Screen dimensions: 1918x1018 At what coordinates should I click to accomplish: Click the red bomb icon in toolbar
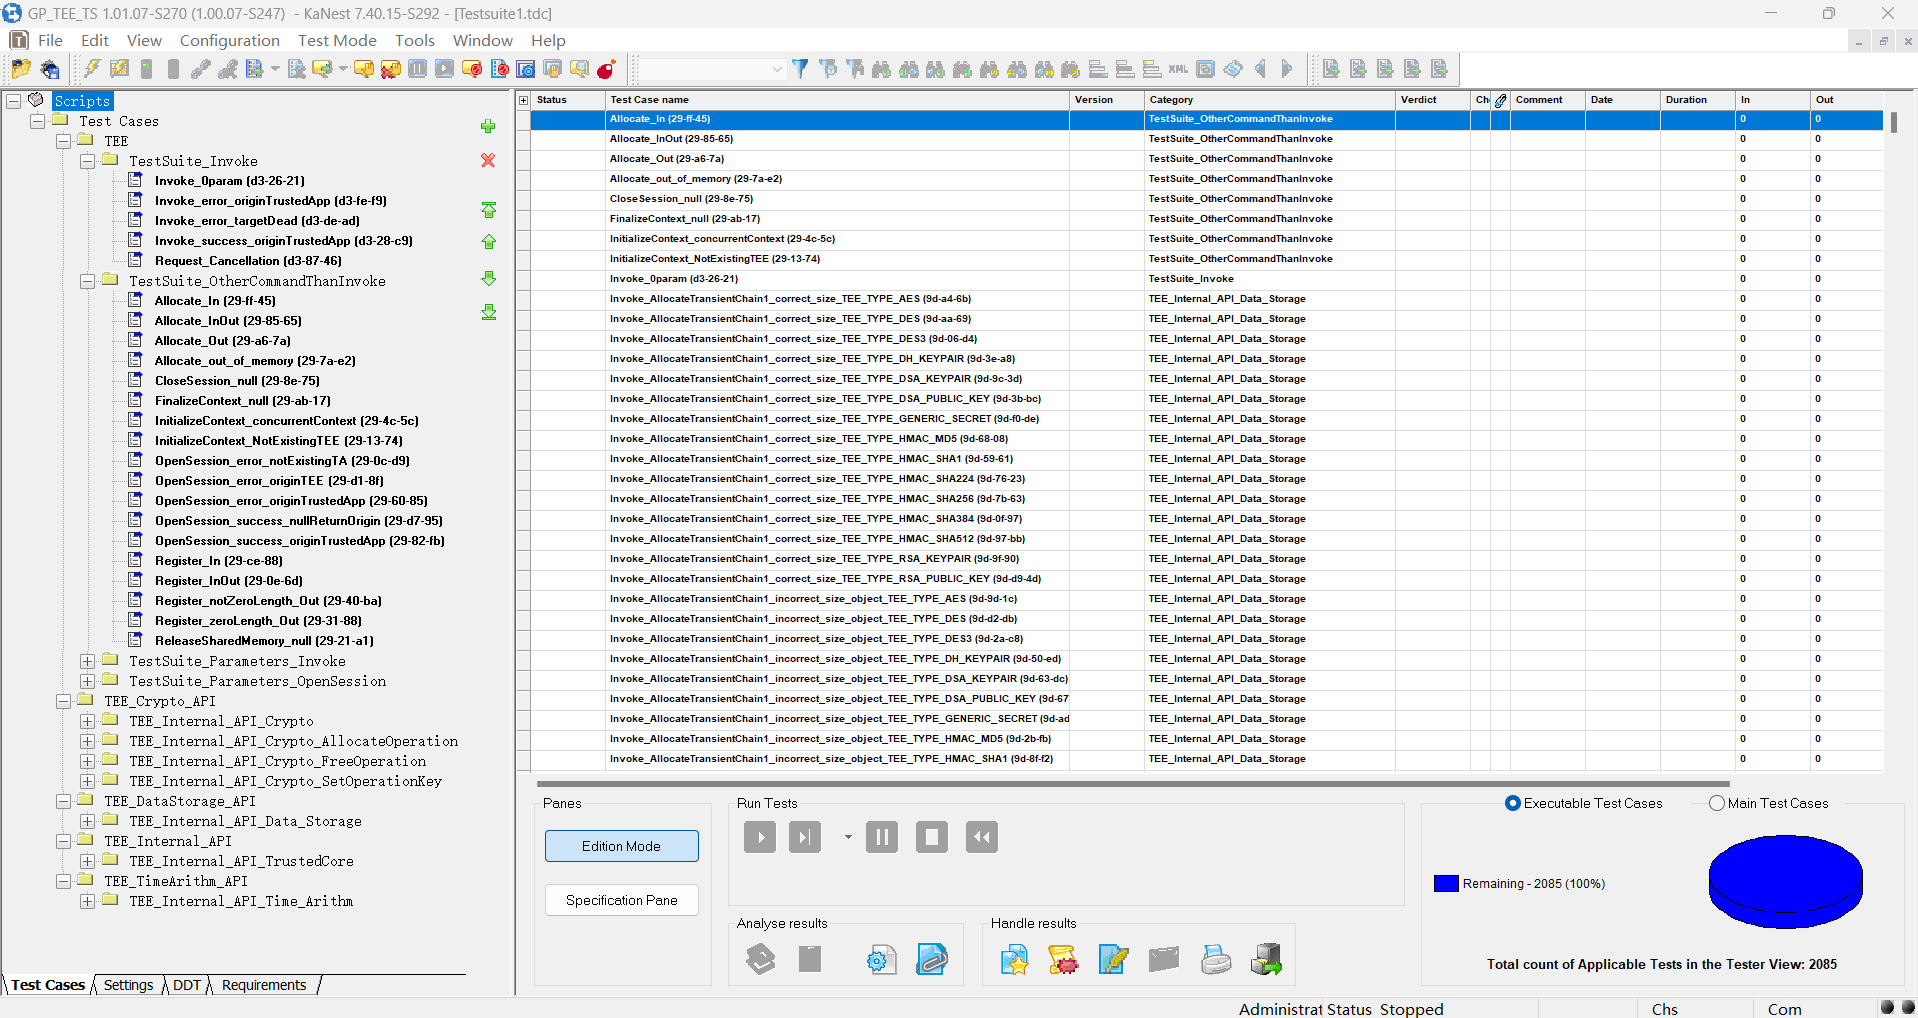click(606, 69)
